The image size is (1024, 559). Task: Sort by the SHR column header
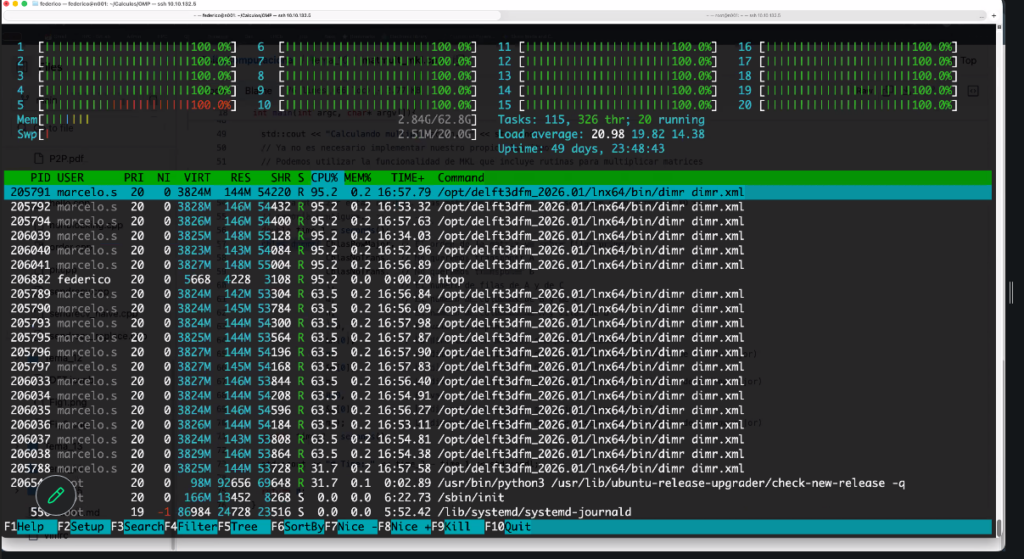(280, 178)
